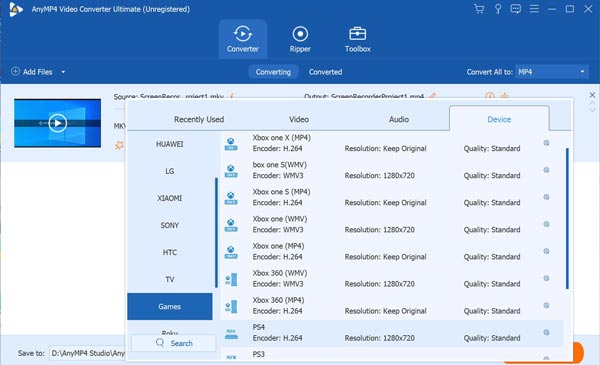
Task: Click the device category list scrollbar
Action: click(216, 233)
